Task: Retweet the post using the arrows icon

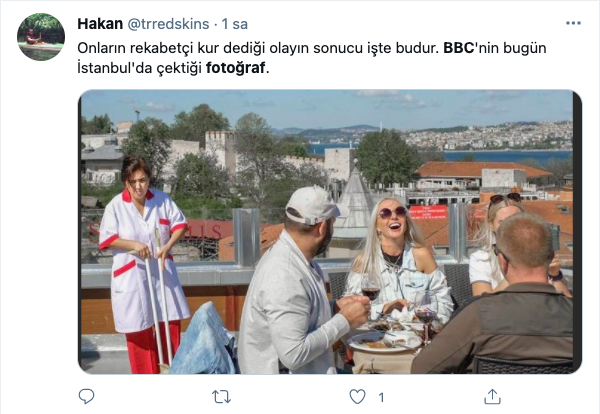Action: [x=222, y=397]
